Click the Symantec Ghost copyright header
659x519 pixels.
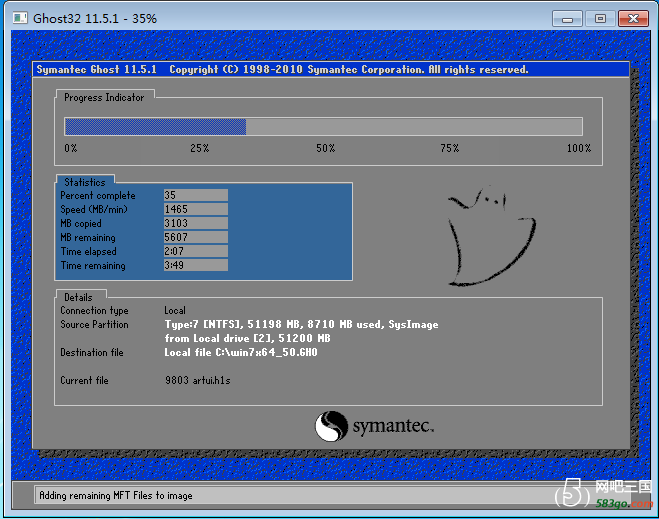point(282,69)
